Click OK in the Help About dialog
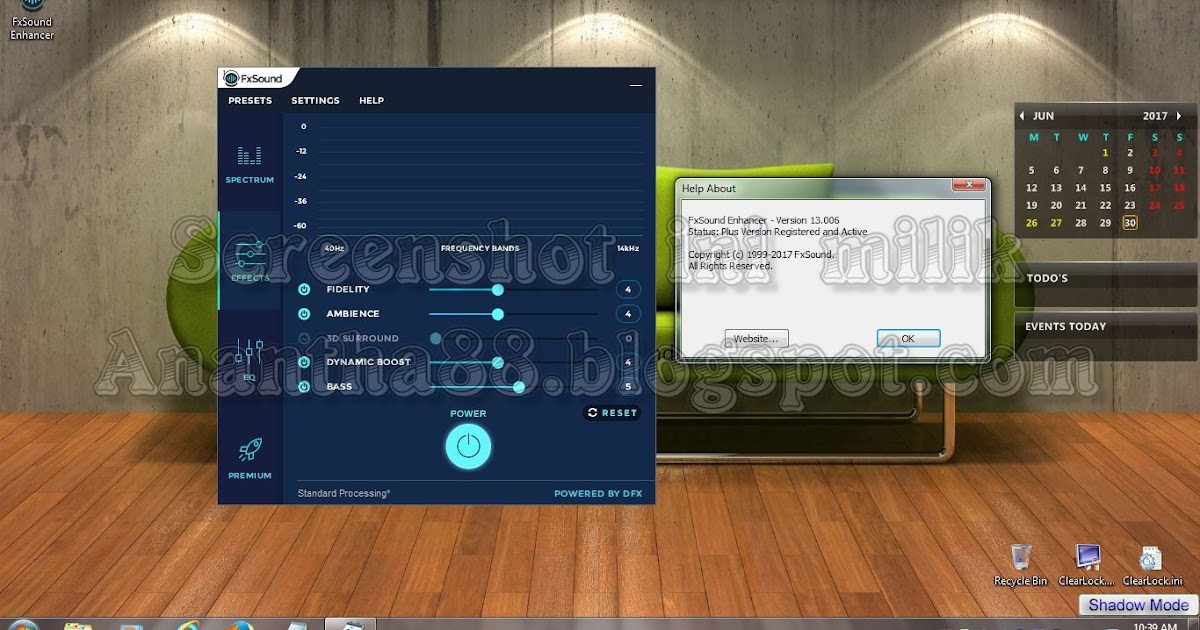1200x630 pixels. 908,338
